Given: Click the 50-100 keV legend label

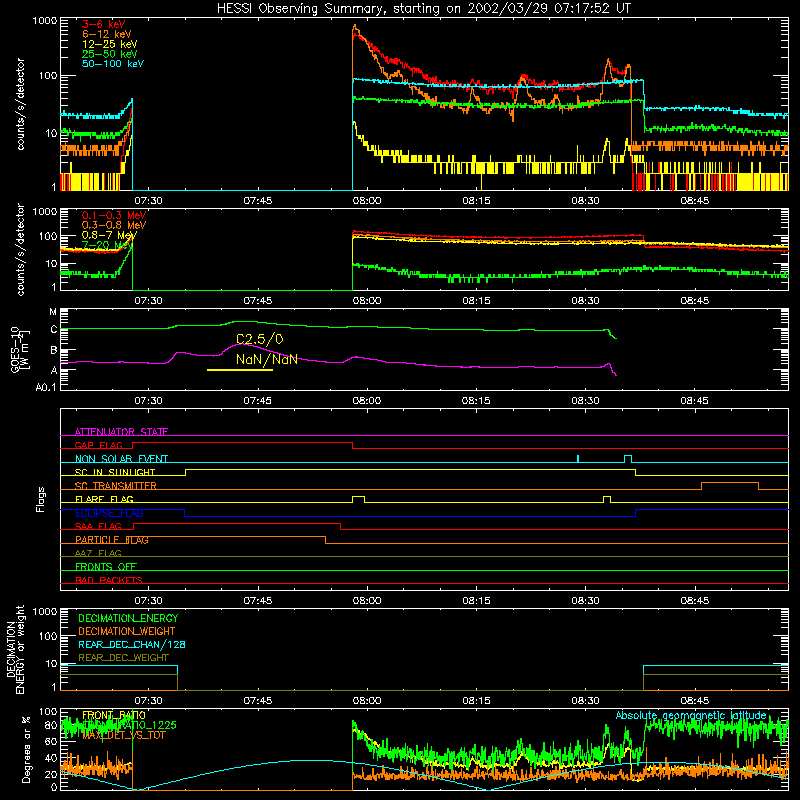Looking at the screenshot, I should point(113,64).
